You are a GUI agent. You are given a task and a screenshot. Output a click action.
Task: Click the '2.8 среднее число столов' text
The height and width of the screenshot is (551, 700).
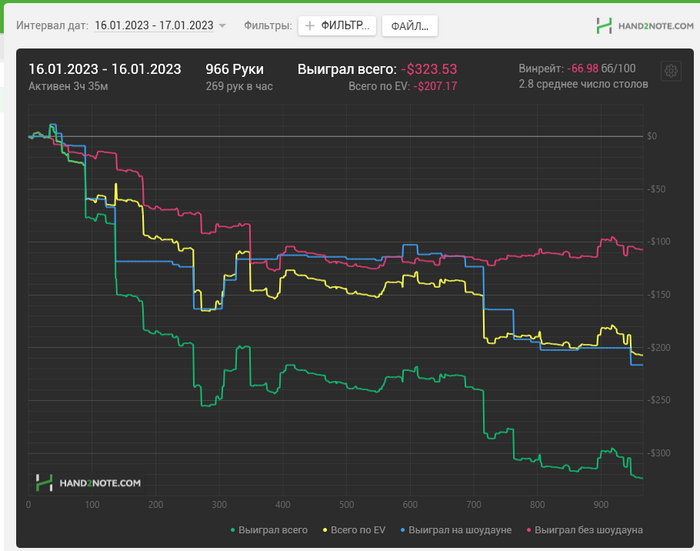pyautogui.click(x=583, y=84)
